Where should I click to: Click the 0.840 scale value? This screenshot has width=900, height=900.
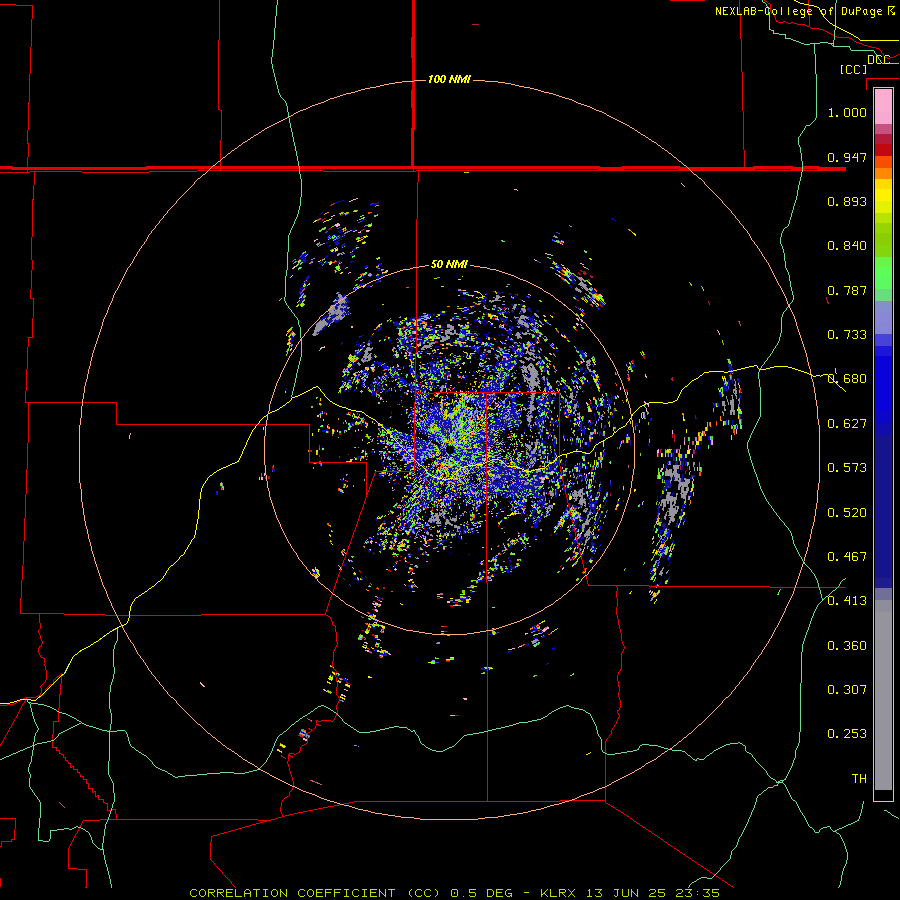(x=847, y=246)
